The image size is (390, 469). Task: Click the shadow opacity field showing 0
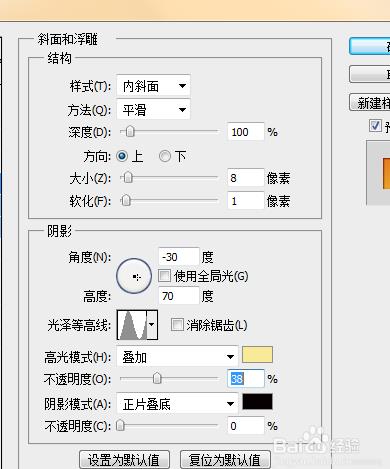click(246, 426)
